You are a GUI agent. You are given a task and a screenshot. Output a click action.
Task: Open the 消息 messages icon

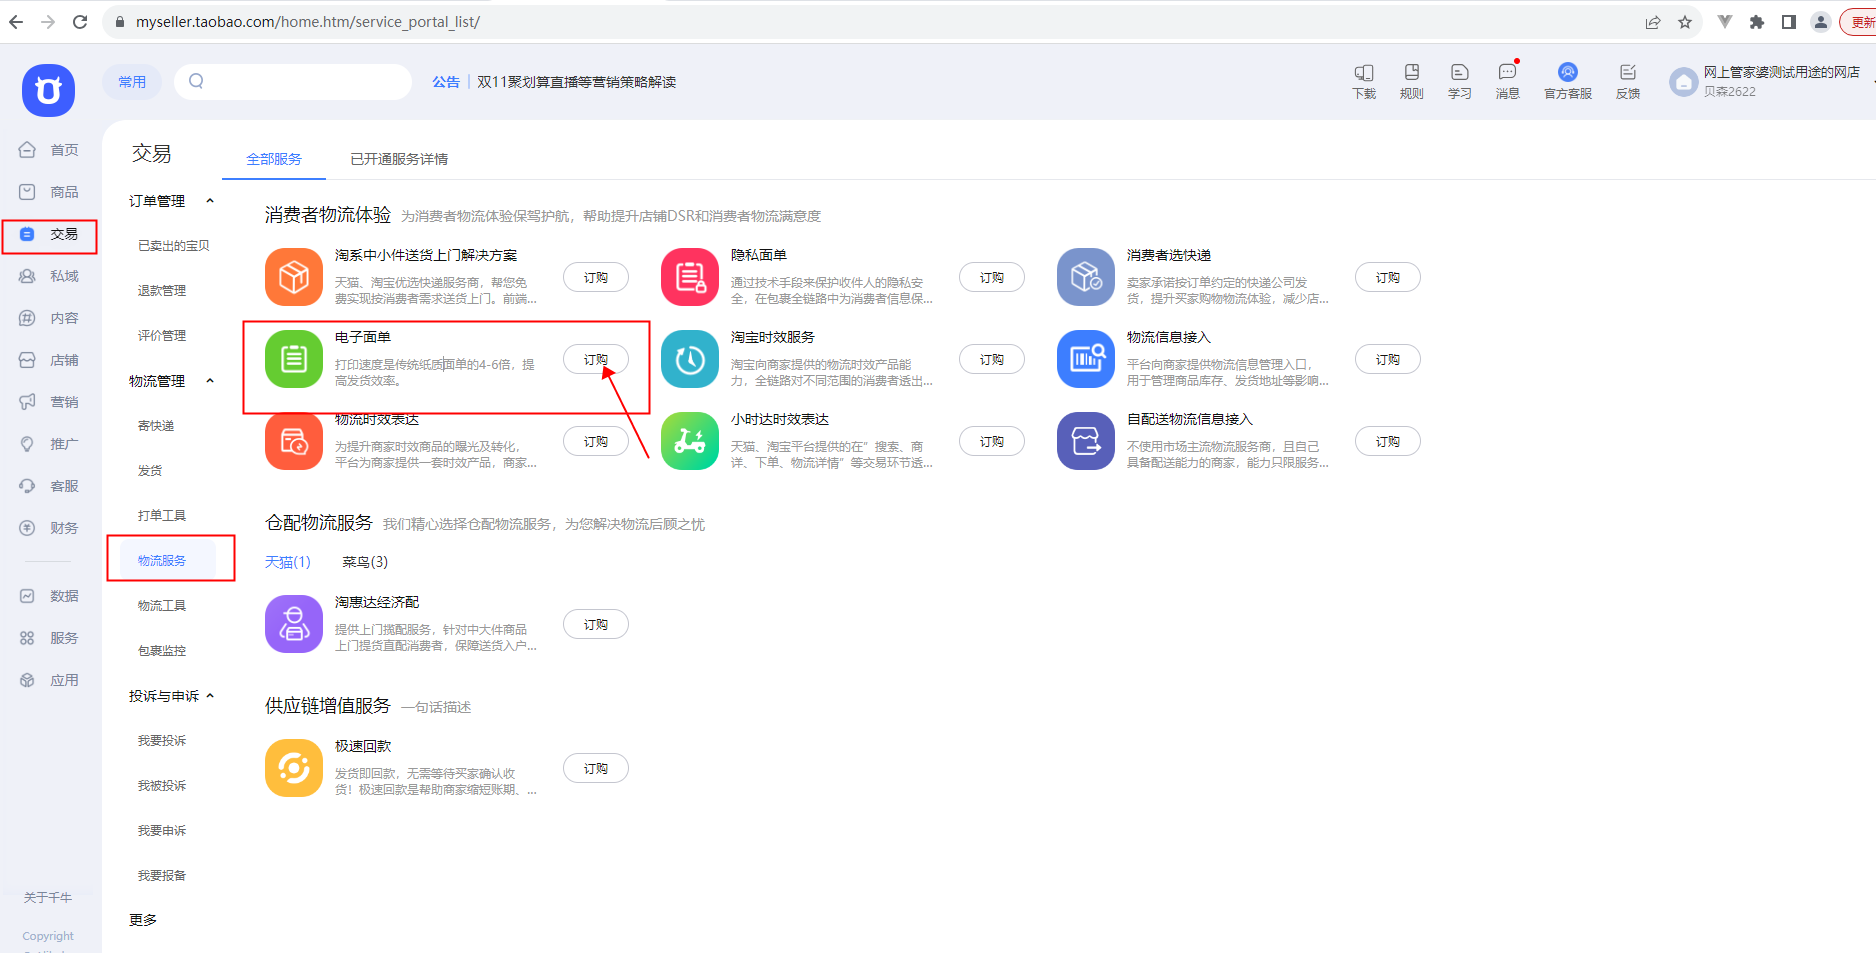click(x=1507, y=80)
